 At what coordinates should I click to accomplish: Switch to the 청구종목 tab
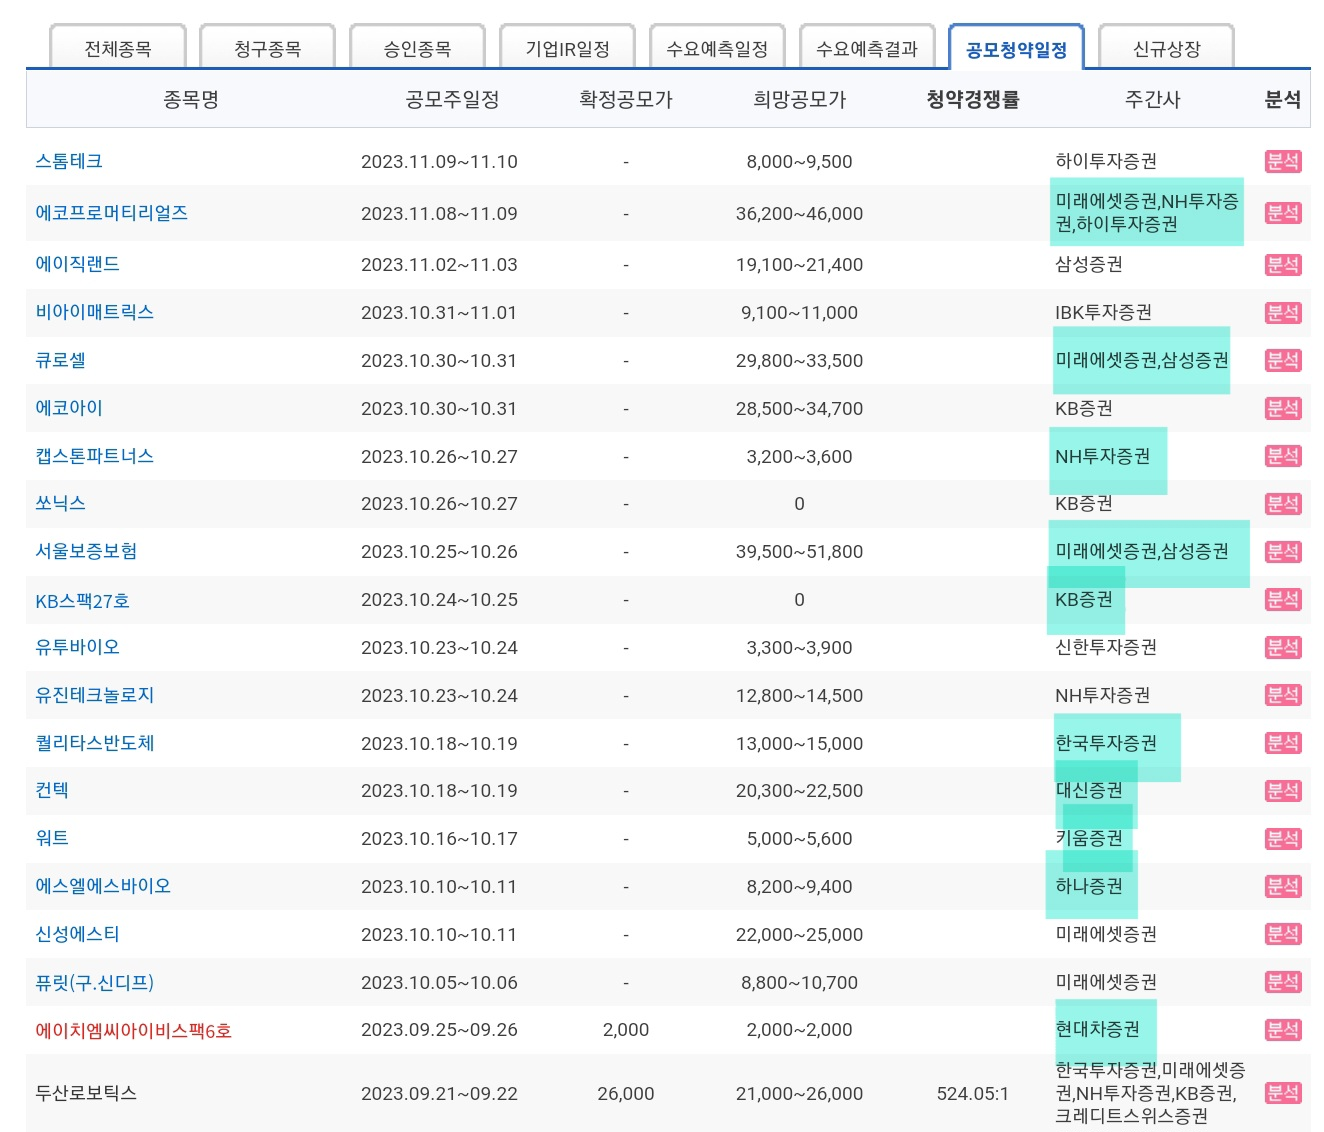pos(268,48)
